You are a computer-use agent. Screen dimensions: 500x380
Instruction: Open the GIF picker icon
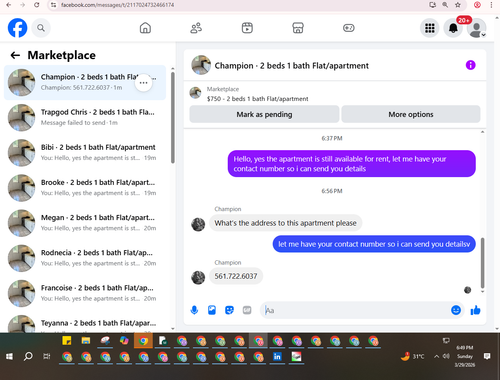coord(247,310)
